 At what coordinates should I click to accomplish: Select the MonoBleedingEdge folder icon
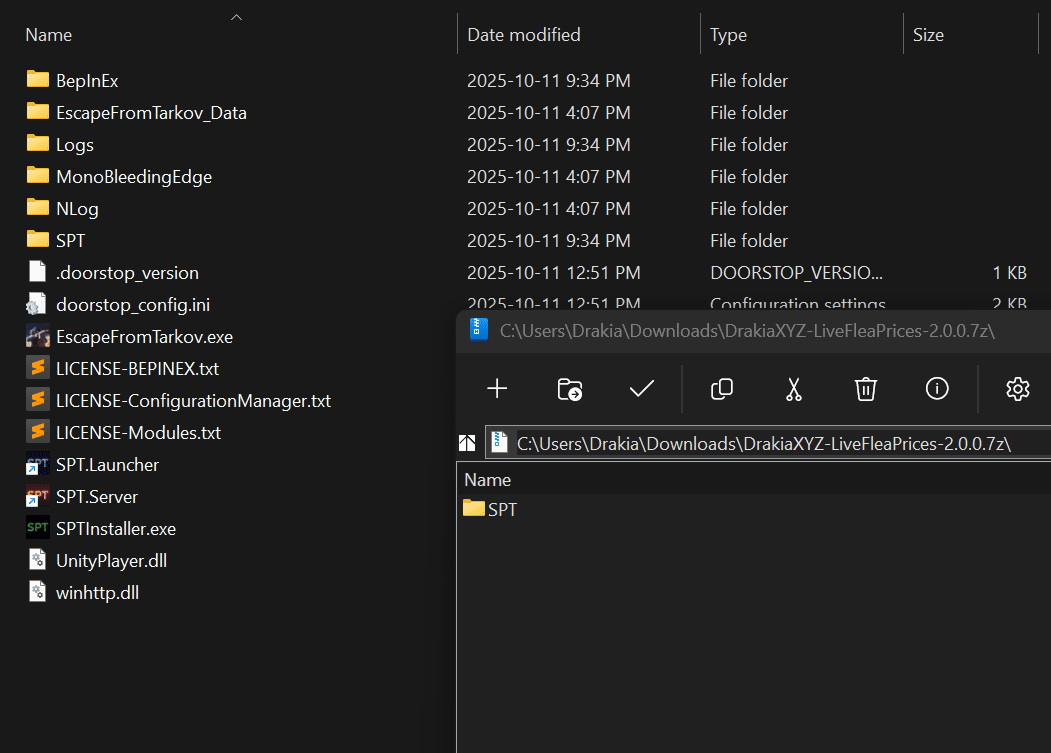coord(38,176)
